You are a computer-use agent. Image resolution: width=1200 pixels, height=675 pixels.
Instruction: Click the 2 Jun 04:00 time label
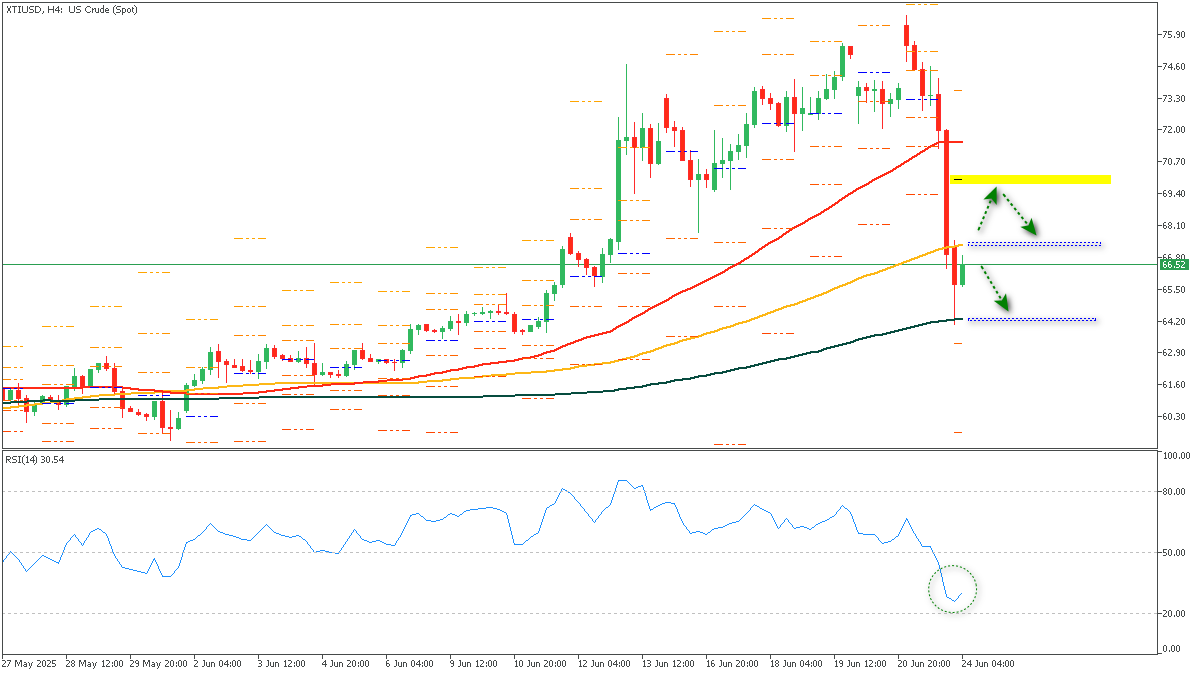click(x=217, y=663)
